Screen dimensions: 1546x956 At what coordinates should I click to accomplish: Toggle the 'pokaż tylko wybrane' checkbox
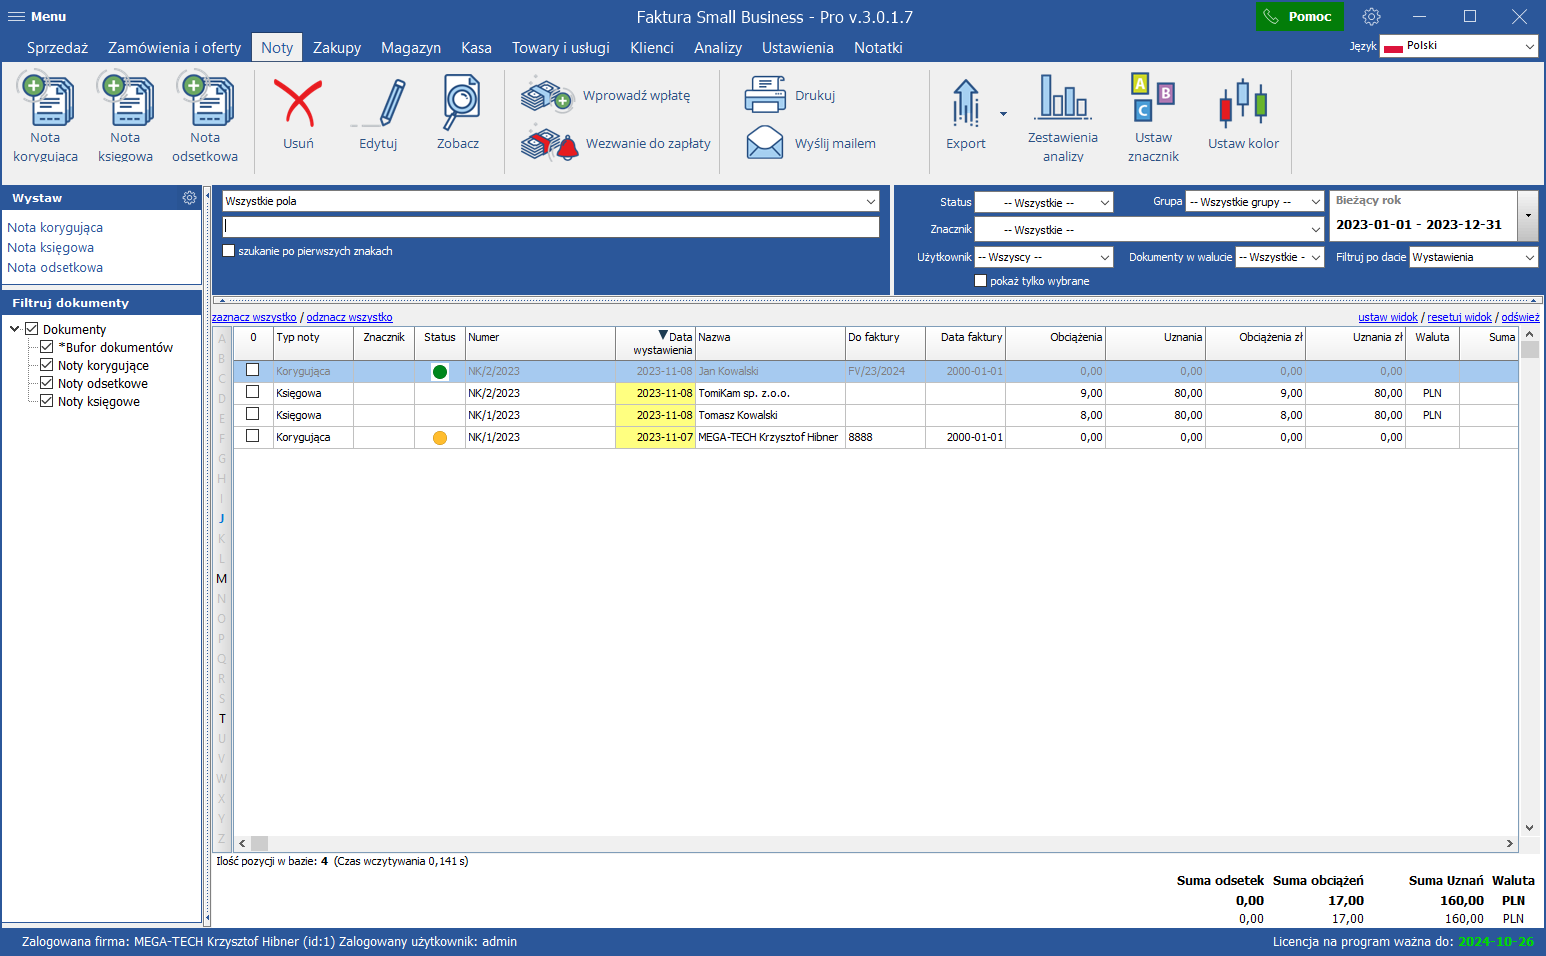981,281
